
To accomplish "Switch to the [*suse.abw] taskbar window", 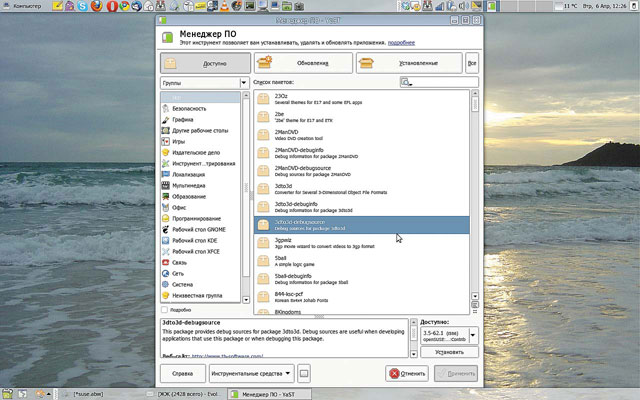I will [102, 394].
